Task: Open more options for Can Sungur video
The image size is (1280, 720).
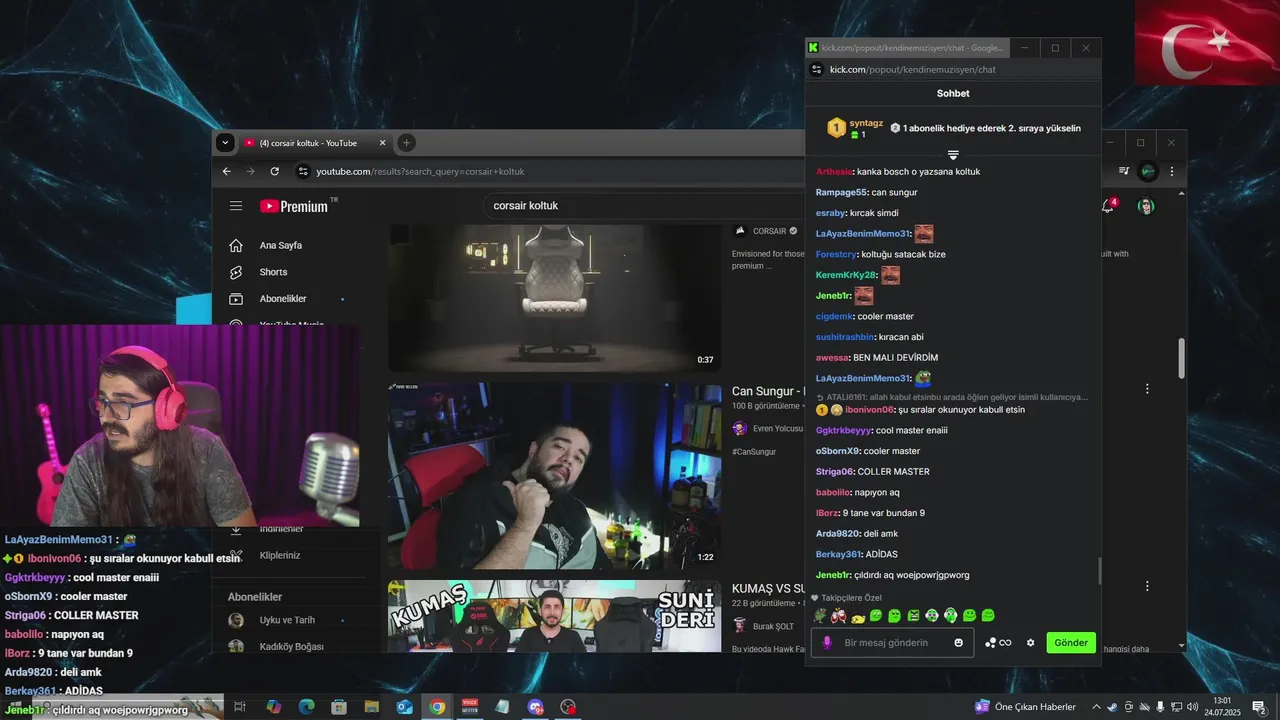Action: pyautogui.click(x=1147, y=388)
